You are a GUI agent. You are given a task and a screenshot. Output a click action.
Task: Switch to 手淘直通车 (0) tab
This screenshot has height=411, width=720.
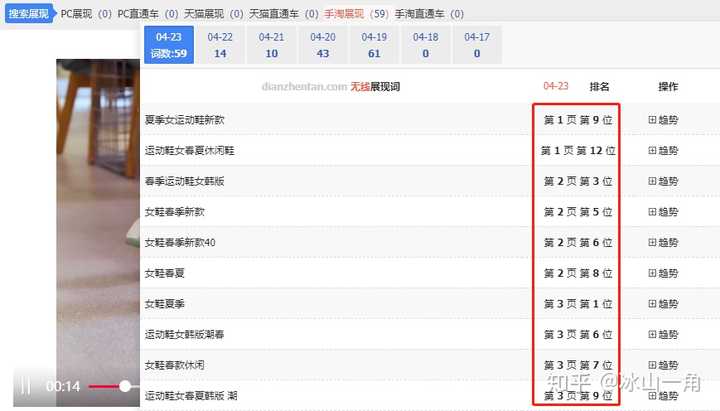click(429, 14)
